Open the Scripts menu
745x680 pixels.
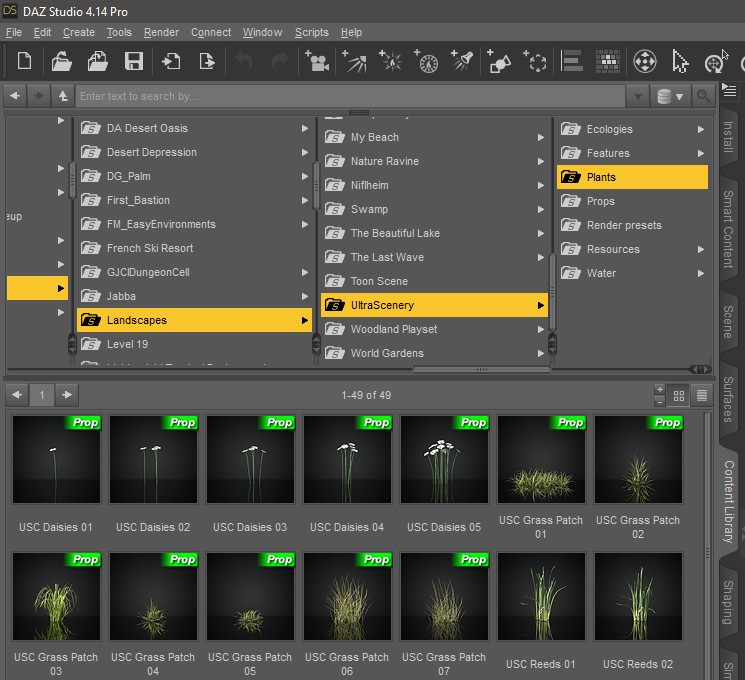point(312,32)
